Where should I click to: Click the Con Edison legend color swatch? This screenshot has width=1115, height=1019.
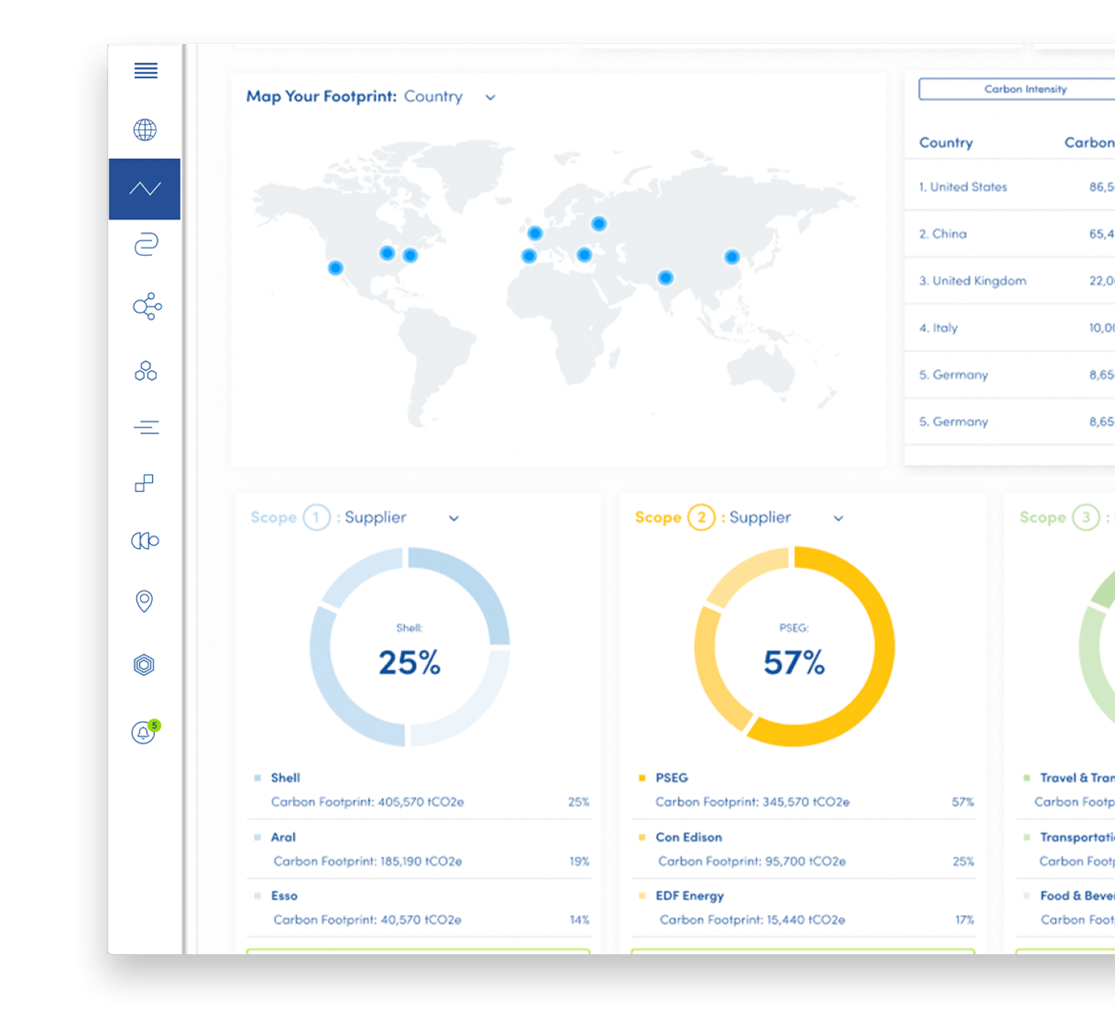[x=642, y=837]
